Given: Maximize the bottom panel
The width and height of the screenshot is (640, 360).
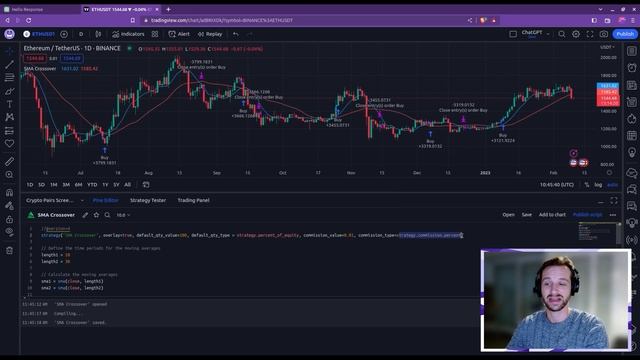Looking at the screenshot, I should click(614, 200).
